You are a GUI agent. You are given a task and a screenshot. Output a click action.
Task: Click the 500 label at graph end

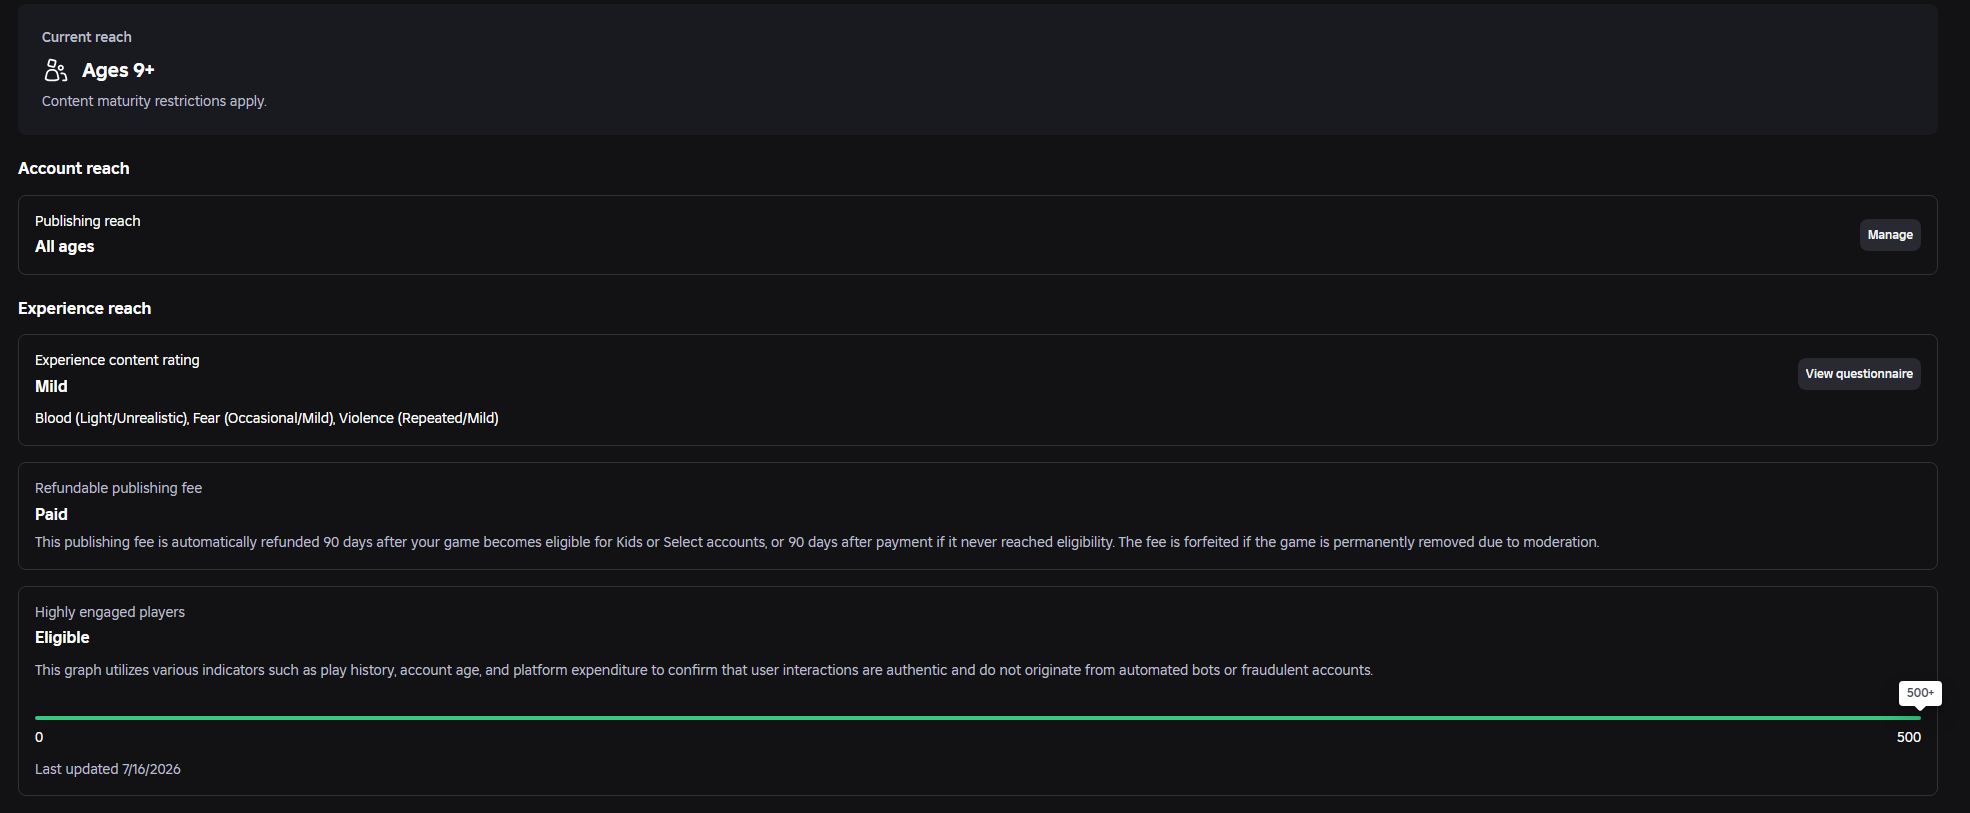(1909, 737)
